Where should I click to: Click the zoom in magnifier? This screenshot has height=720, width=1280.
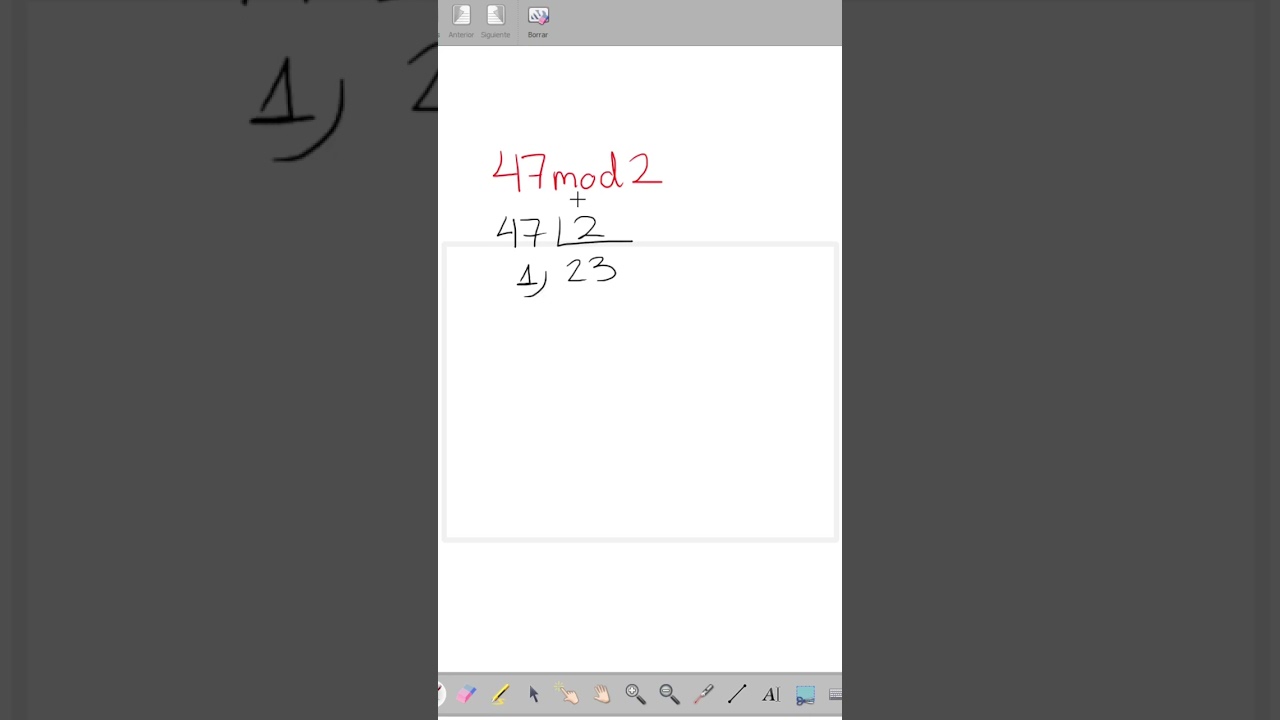(635, 694)
